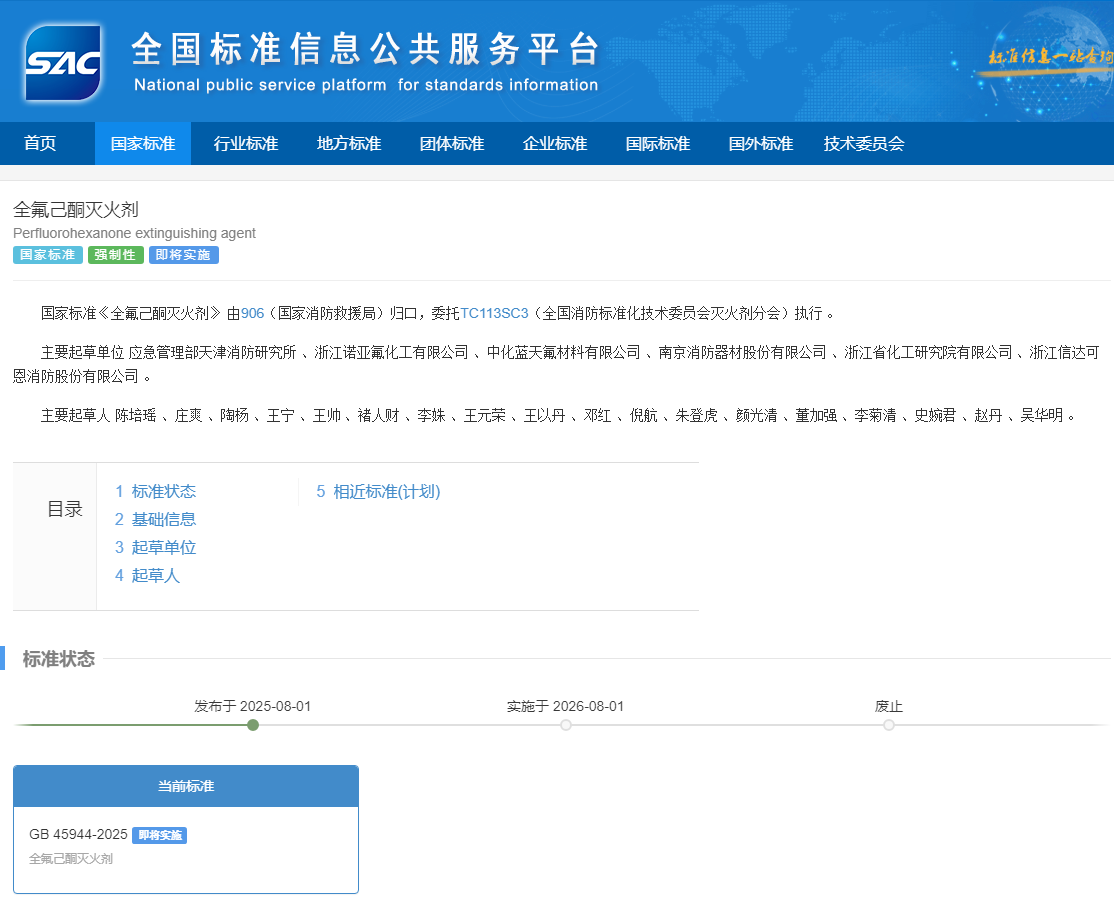Open the 企业标准 navigation tab
The height and width of the screenshot is (918, 1114).
555,144
